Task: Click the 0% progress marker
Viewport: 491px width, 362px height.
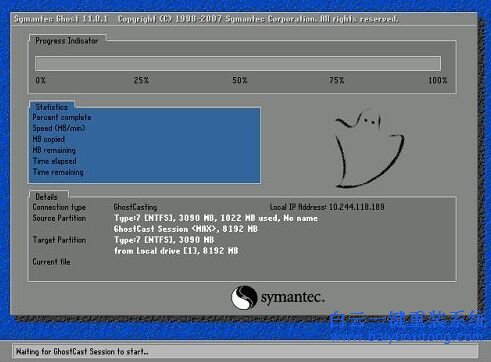Action: click(40, 80)
